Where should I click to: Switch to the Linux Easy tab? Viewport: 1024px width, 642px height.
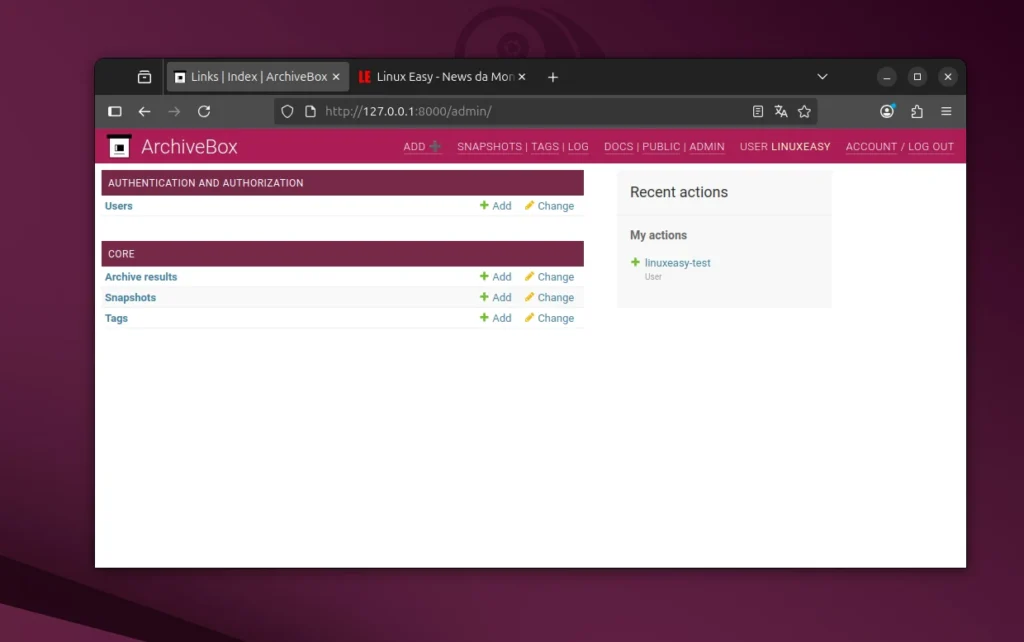click(440, 76)
